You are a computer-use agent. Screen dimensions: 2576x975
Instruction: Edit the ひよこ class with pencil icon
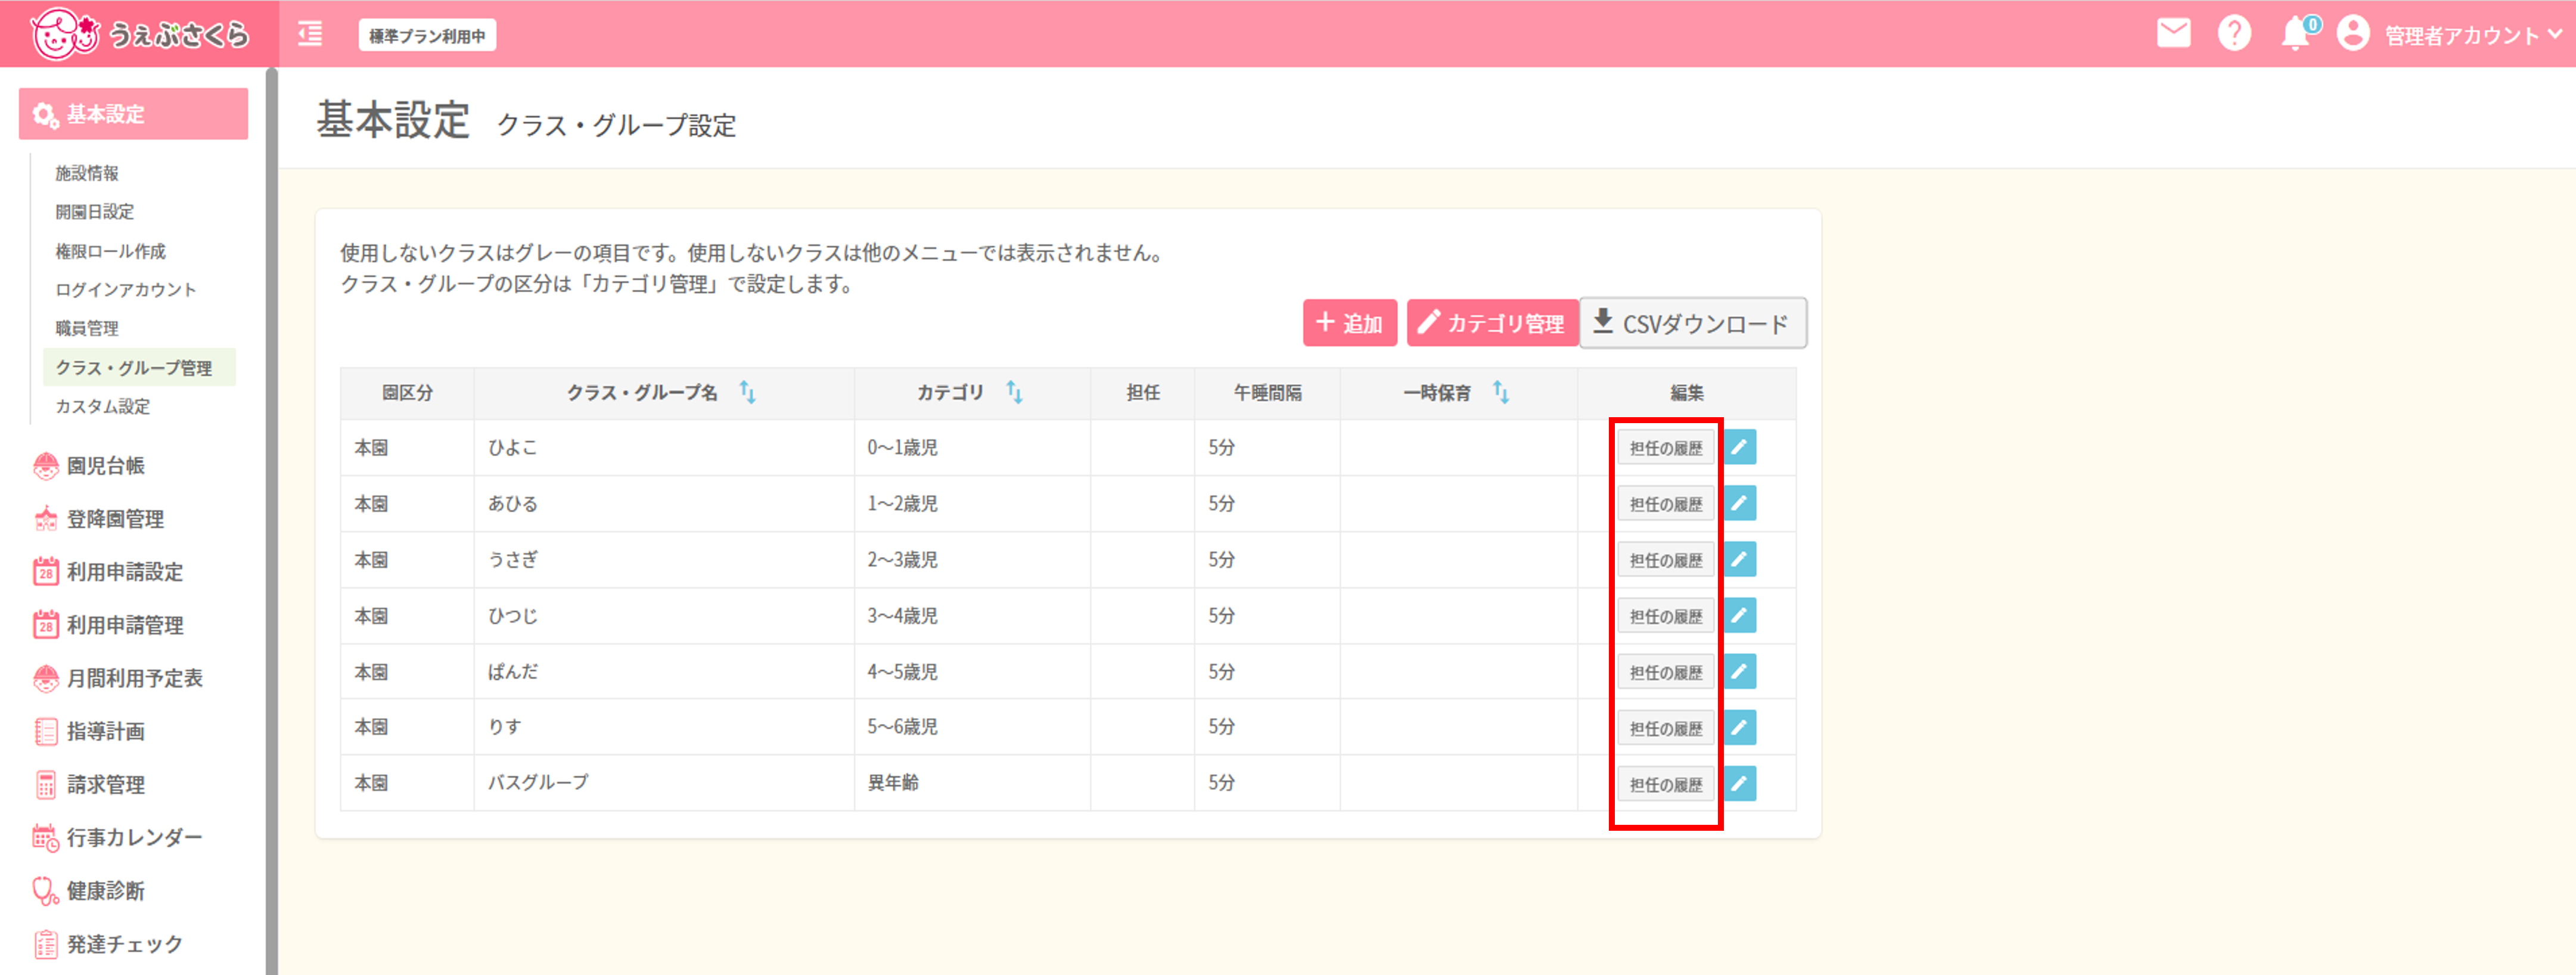[1740, 447]
